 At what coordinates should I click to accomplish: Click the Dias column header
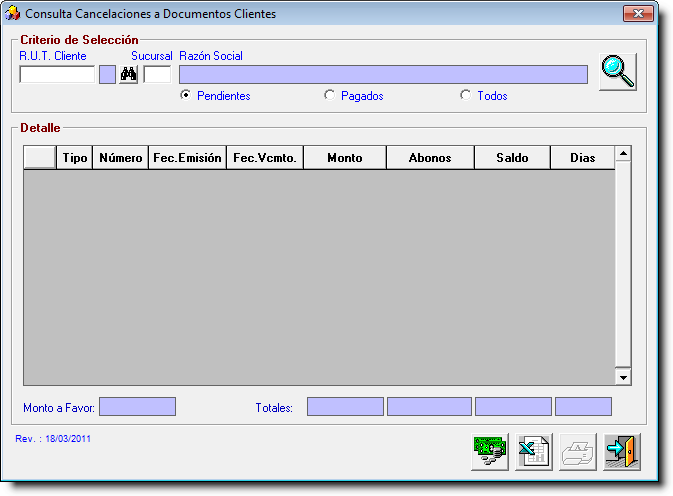pos(582,158)
